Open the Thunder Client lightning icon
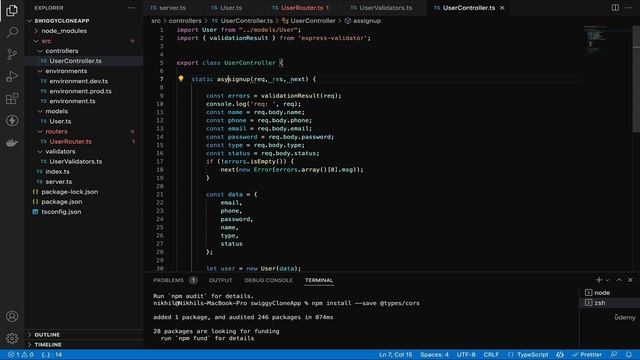The image size is (640, 360). pyautogui.click(x=12, y=120)
